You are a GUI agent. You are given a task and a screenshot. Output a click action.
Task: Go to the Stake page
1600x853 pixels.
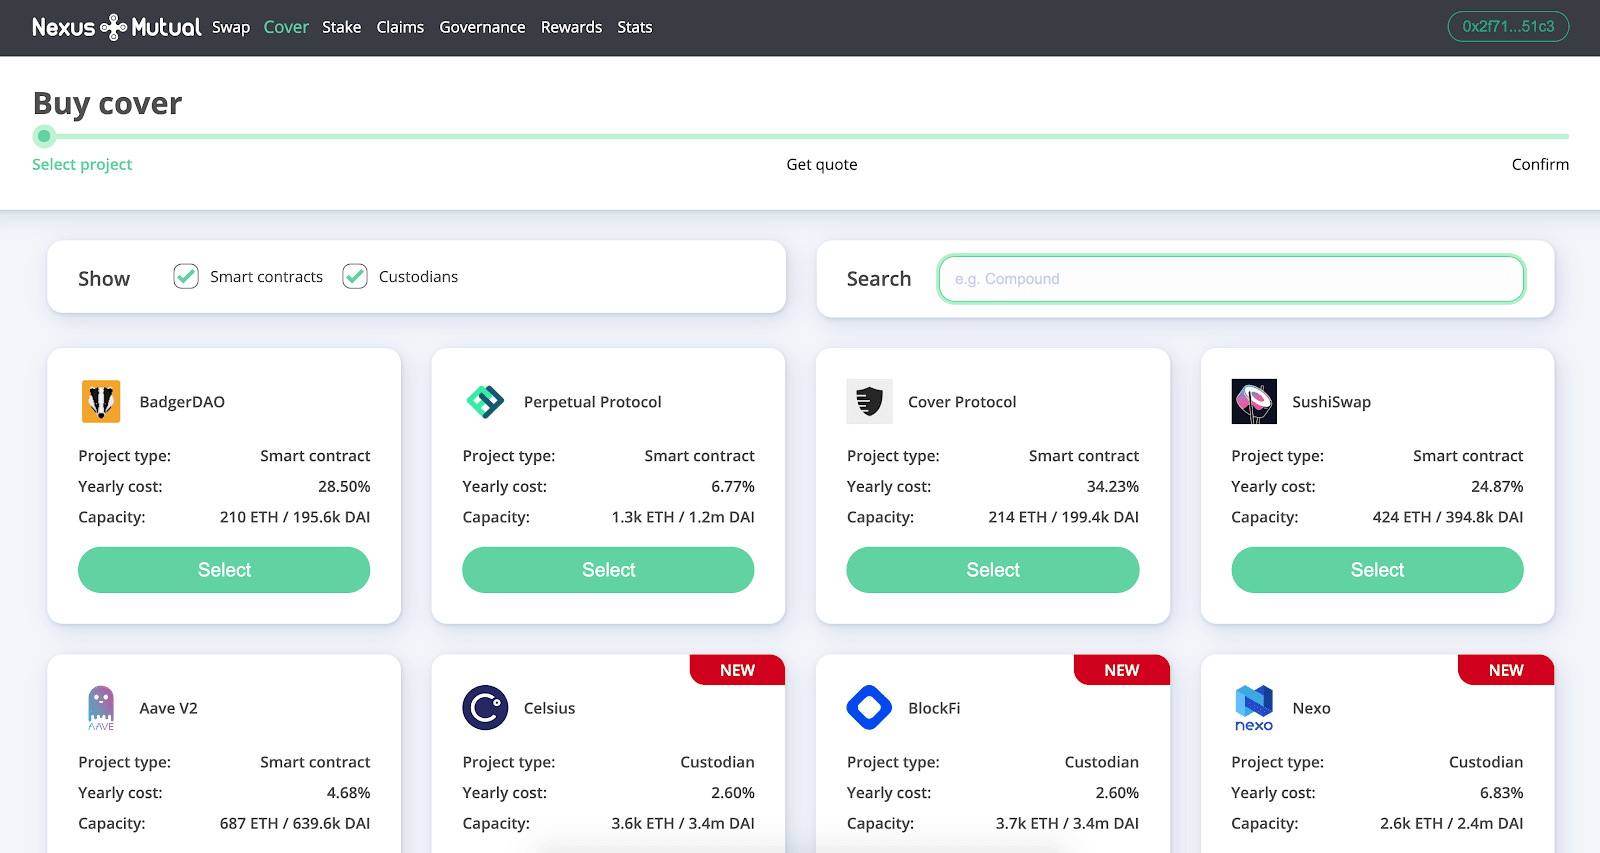[342, 27]
